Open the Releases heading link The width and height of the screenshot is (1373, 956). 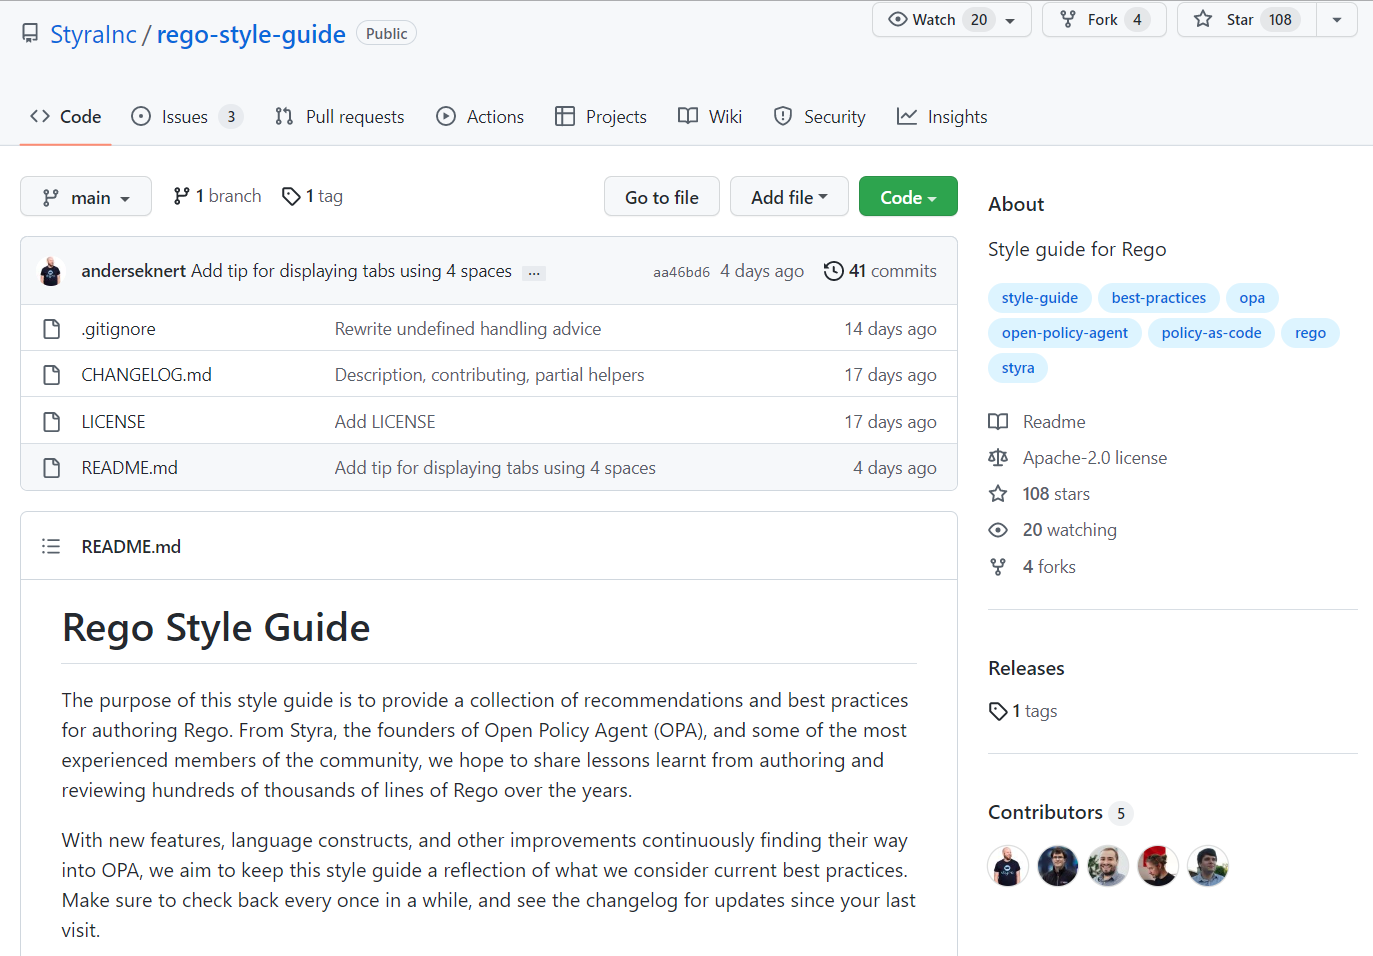pyautogui.click(x=1026, y=668)
